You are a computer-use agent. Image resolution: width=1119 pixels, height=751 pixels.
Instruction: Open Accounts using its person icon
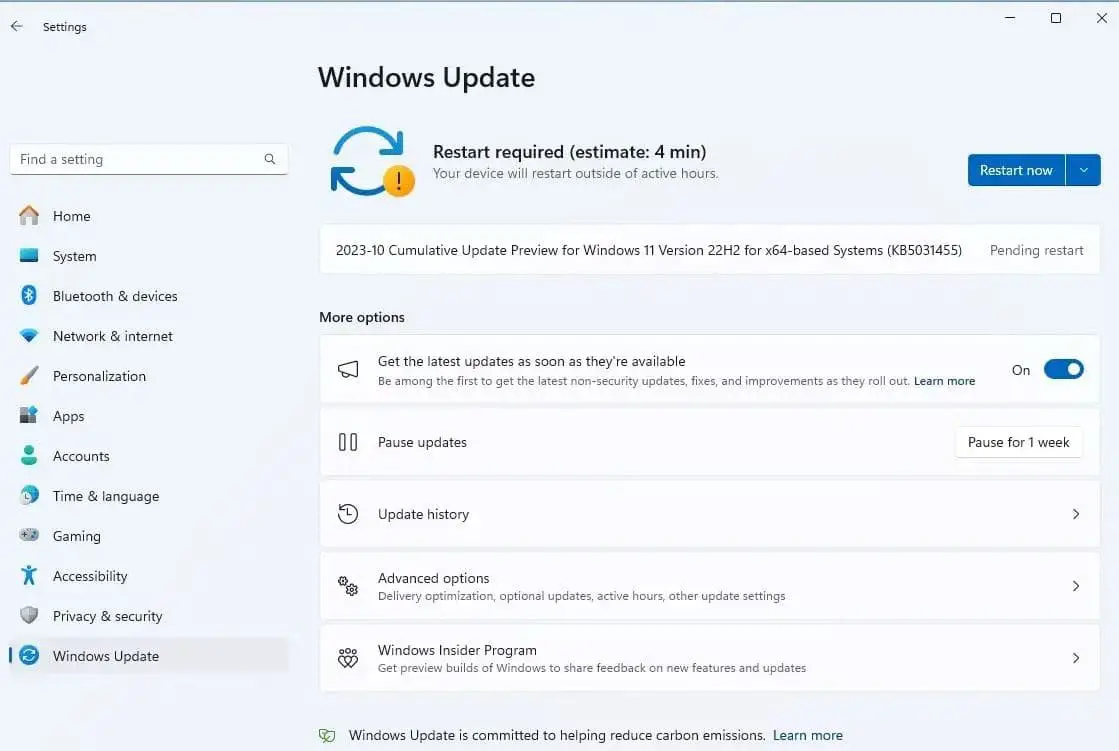29,456
